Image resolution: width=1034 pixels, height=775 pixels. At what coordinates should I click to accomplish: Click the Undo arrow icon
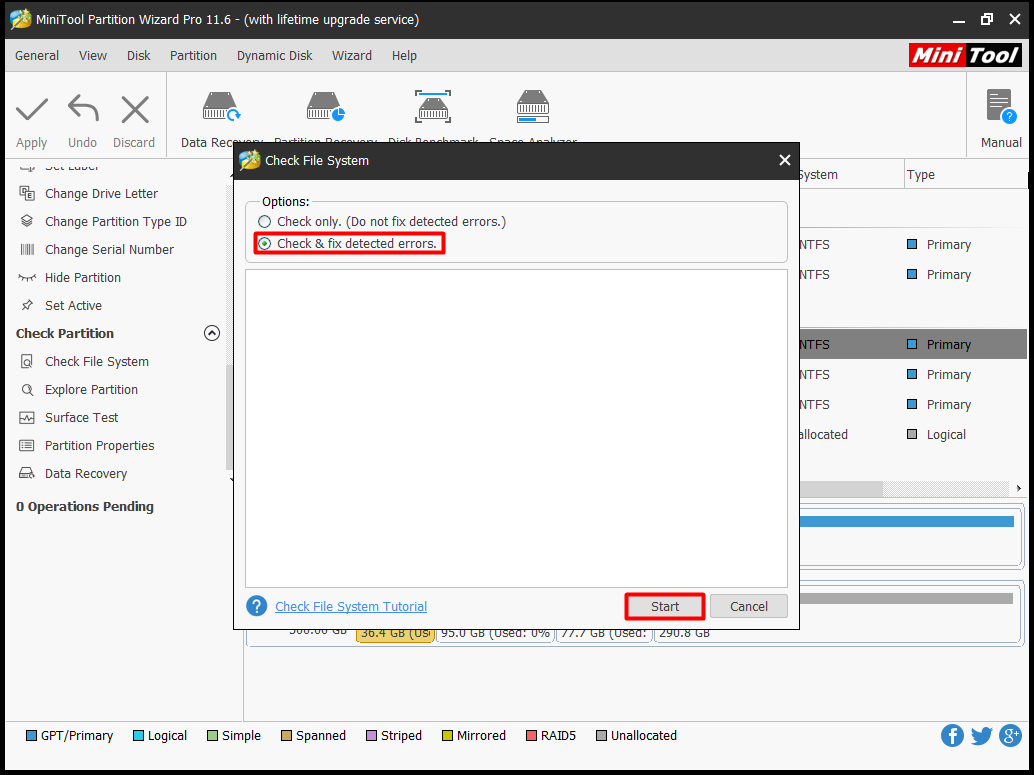click(x=83, y=108)
